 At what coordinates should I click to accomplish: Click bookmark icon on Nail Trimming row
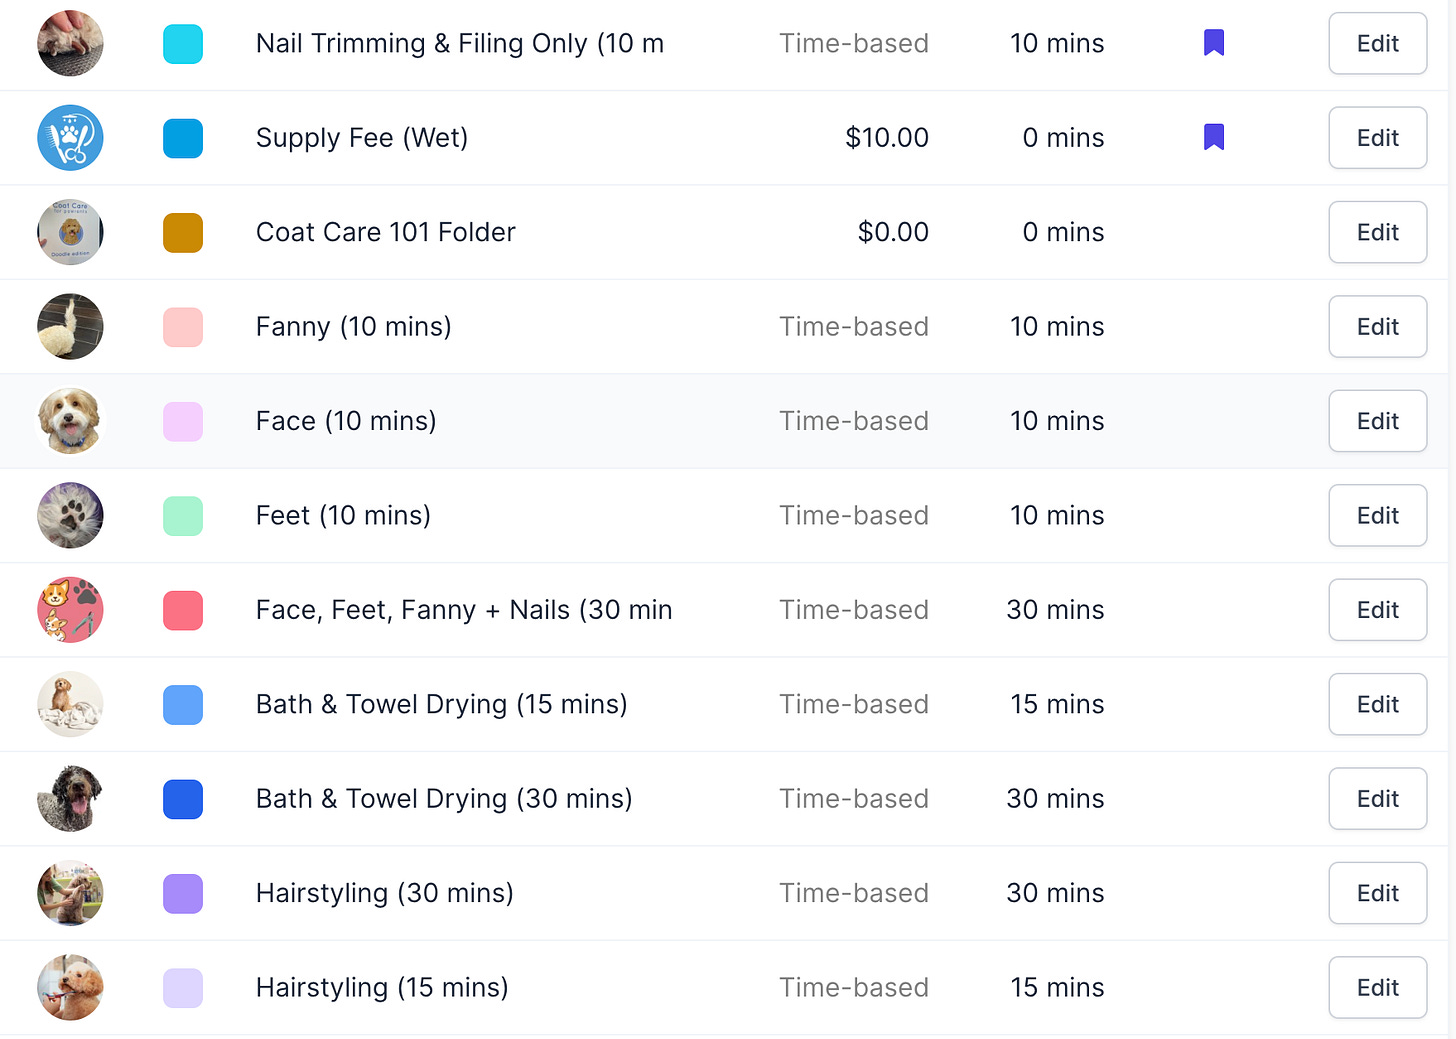(1214, 43)
